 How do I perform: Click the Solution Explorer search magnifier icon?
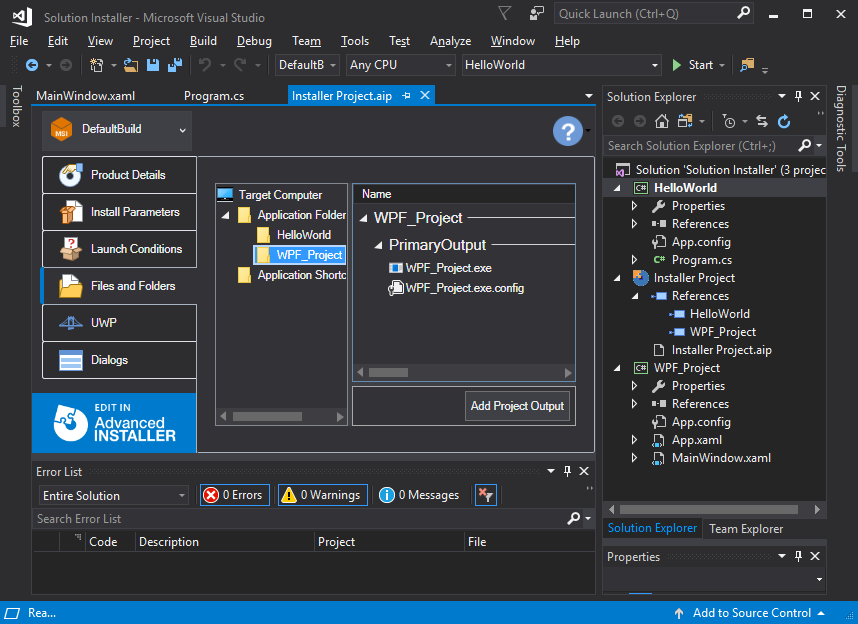coord(804,146)
